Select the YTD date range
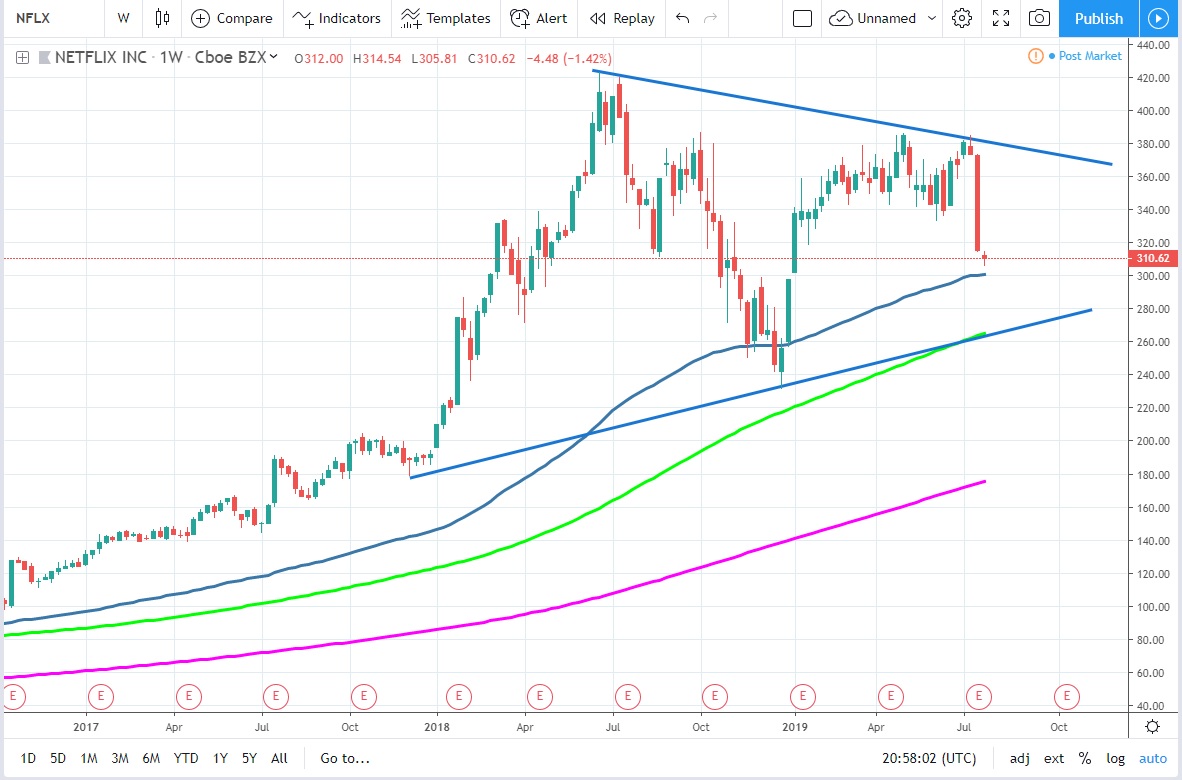This screenshot has height=780, width=1182. pos(185,758)
